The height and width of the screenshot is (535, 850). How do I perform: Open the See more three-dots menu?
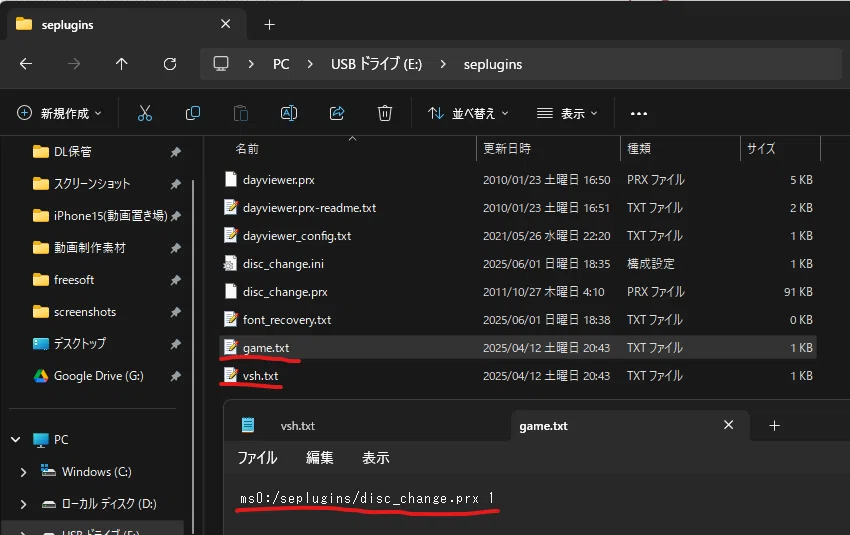click(x=639, y=113)
